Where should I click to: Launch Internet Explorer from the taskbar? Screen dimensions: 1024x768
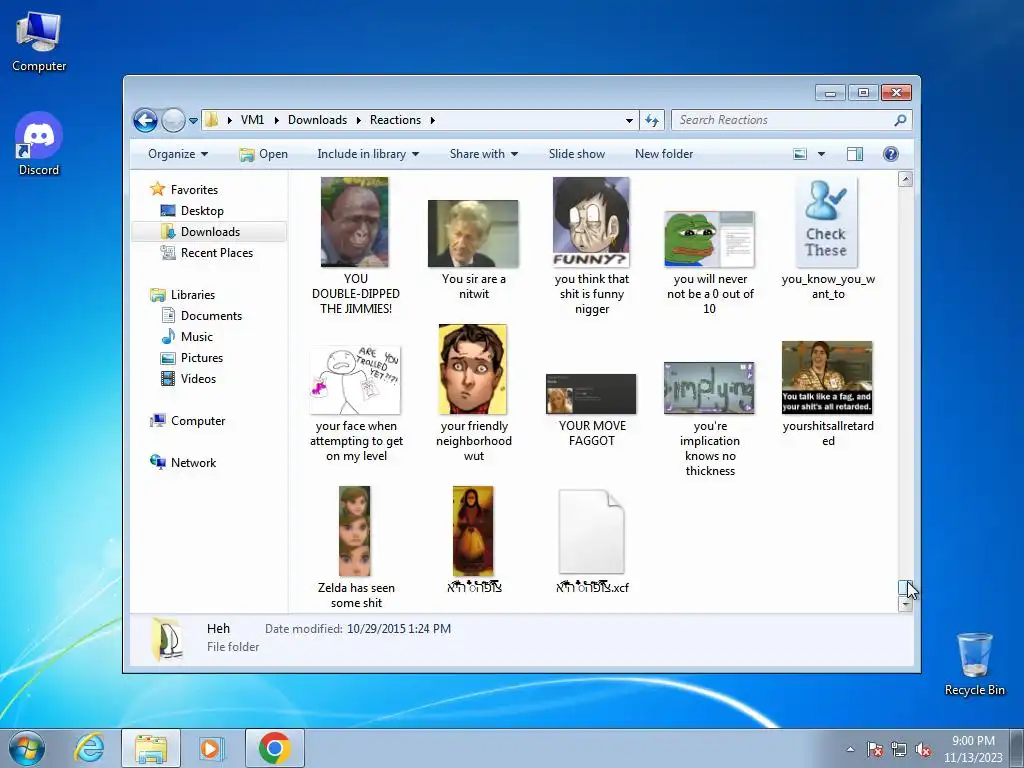point(89,748)
